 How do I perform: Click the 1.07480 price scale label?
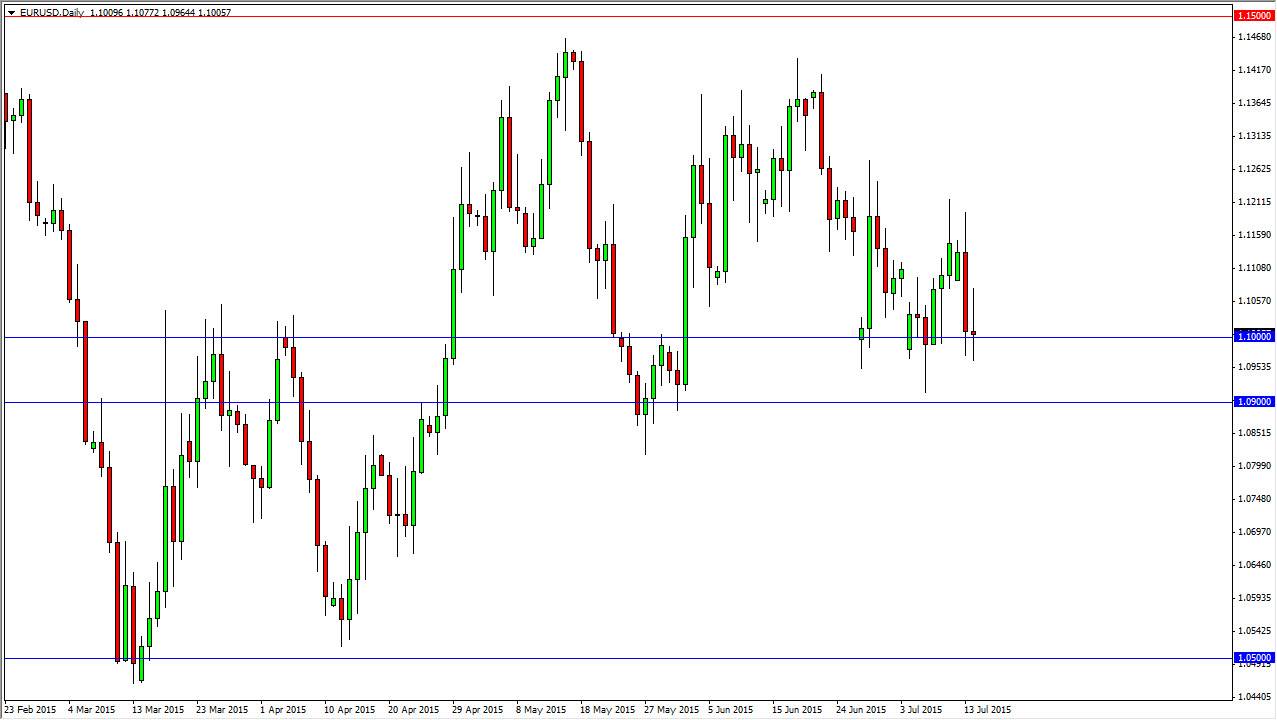[1254, 499]
